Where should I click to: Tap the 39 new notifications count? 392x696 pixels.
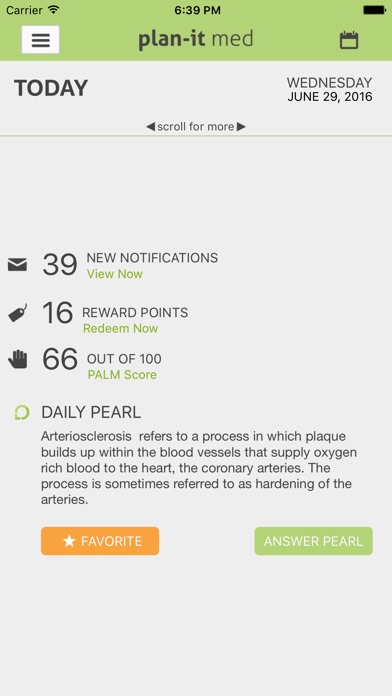click(x=60, y=265)
